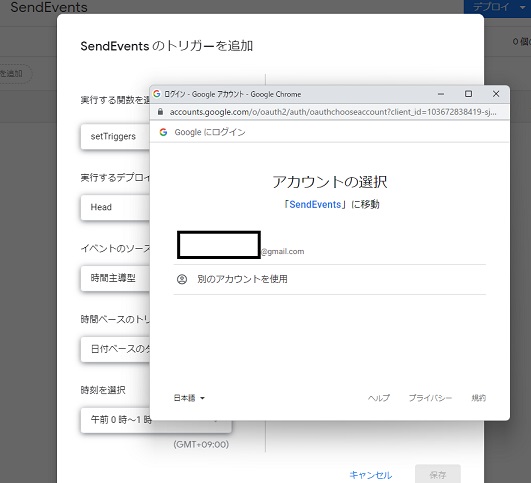Screen dimensions: 531x483
Task: Click the lock icon in address bar
Action: click(160, 111)
